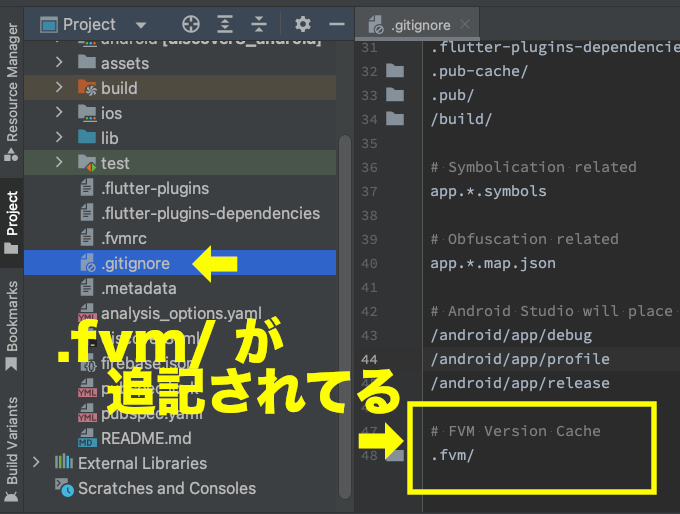
Task: Select the build folder icon
Action: [87, 87]
